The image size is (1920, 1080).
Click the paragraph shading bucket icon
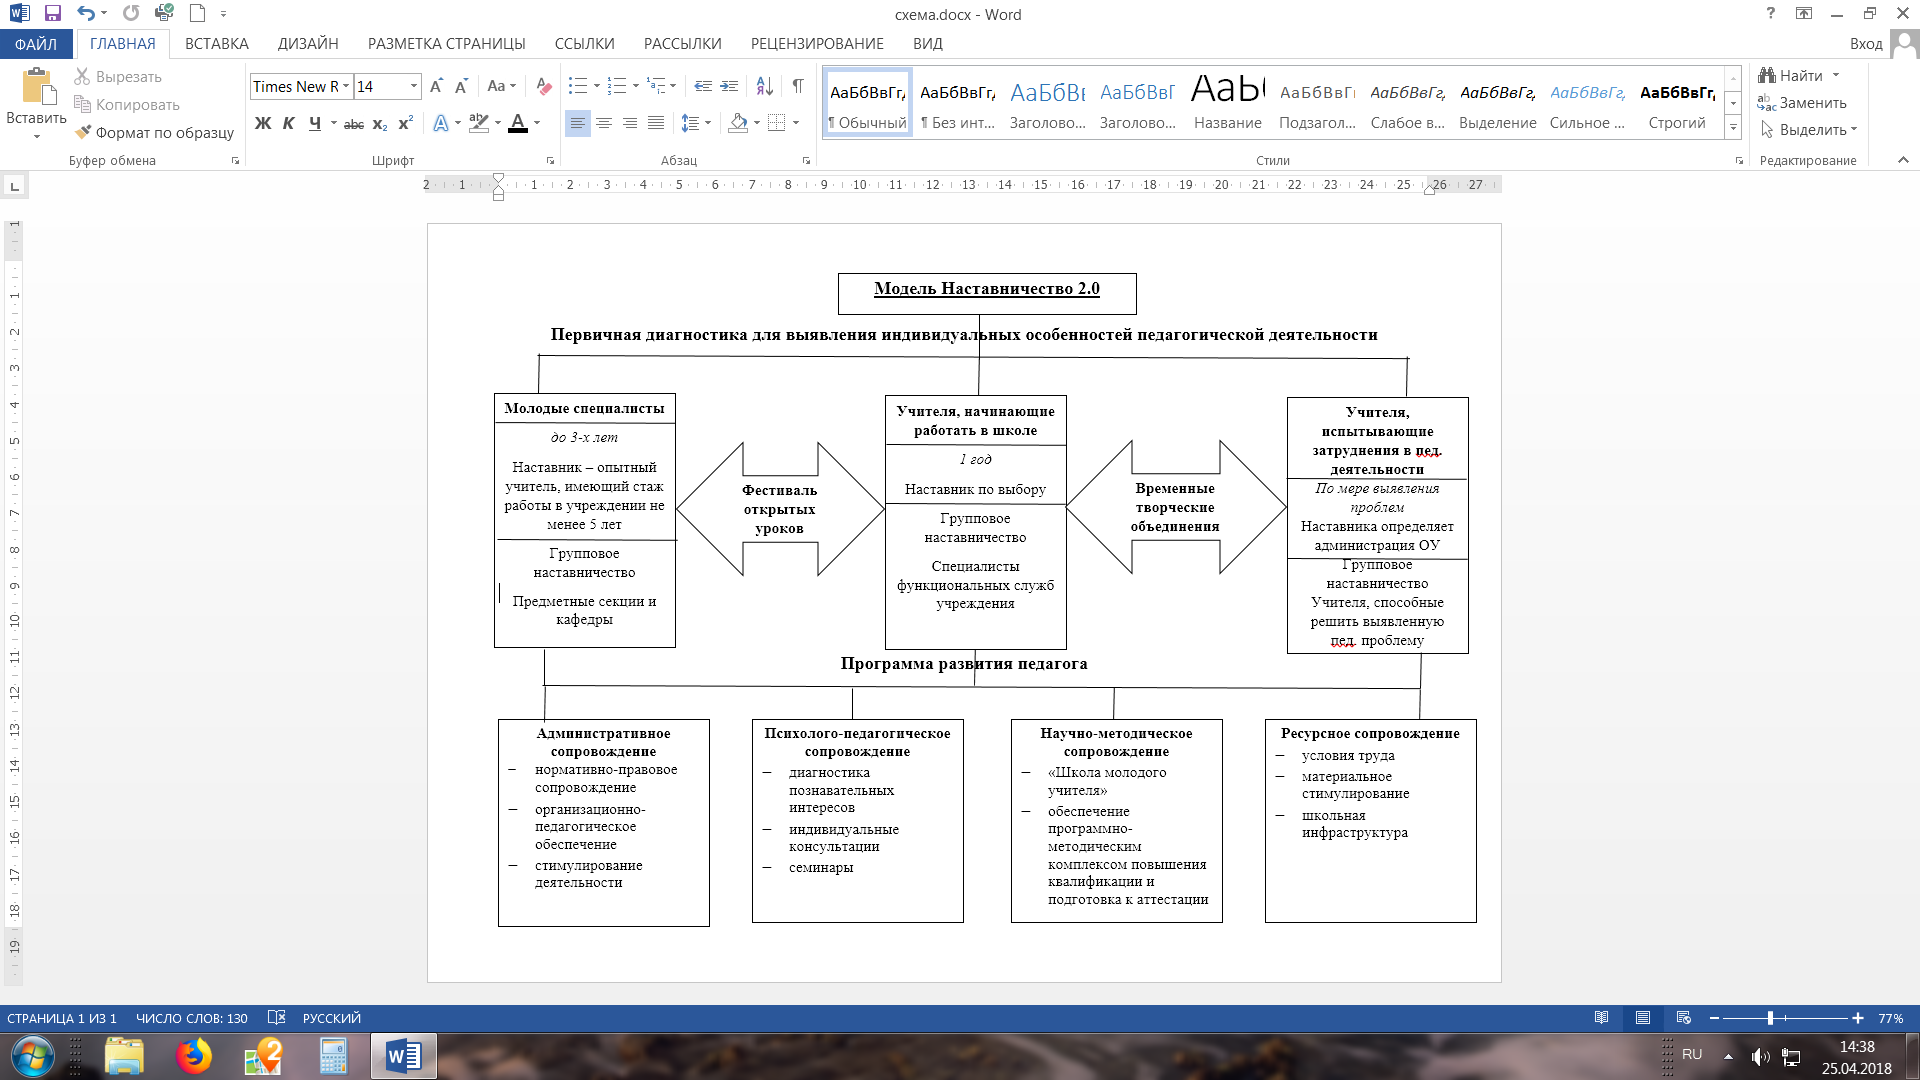point(738,123)
